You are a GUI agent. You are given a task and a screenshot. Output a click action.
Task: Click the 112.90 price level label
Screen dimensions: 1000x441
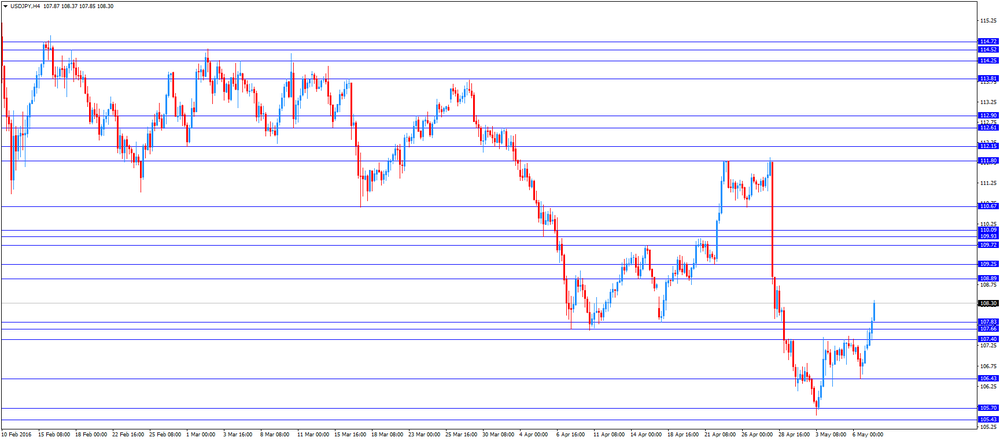tap(988, 116)
